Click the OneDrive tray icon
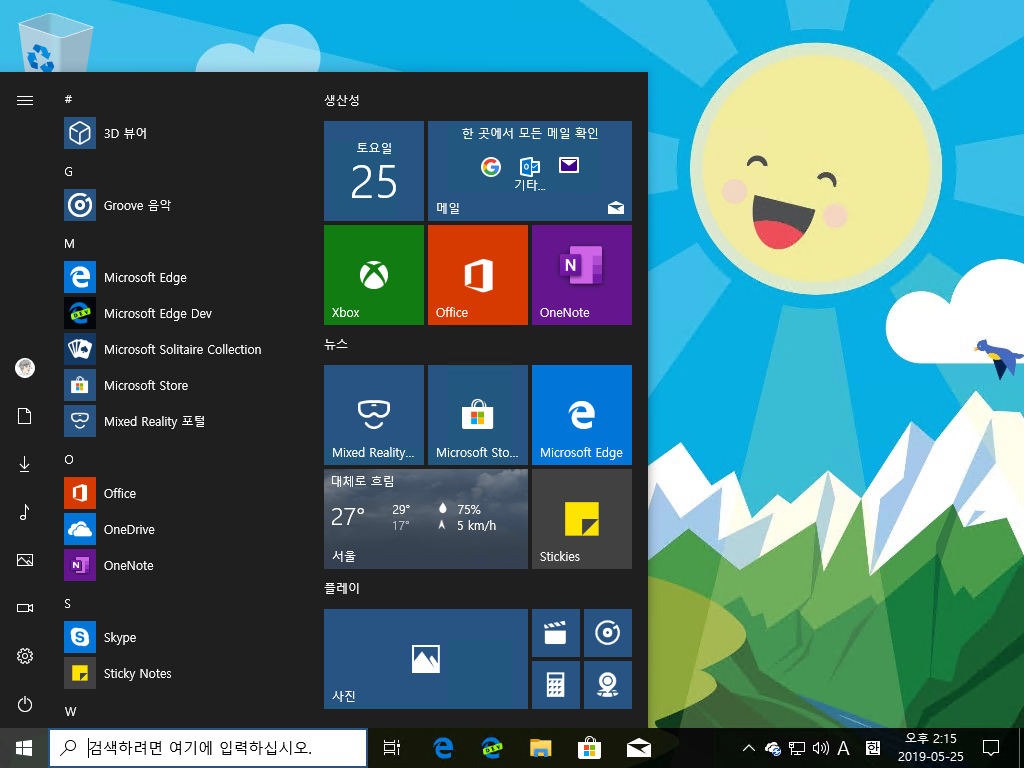 [773, 748]
